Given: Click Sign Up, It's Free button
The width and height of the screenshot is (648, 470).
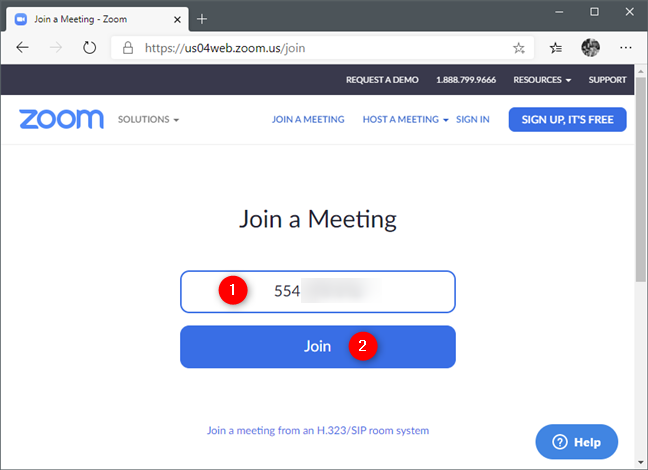Looking at the screenshot, I should (x=567, y=119).
